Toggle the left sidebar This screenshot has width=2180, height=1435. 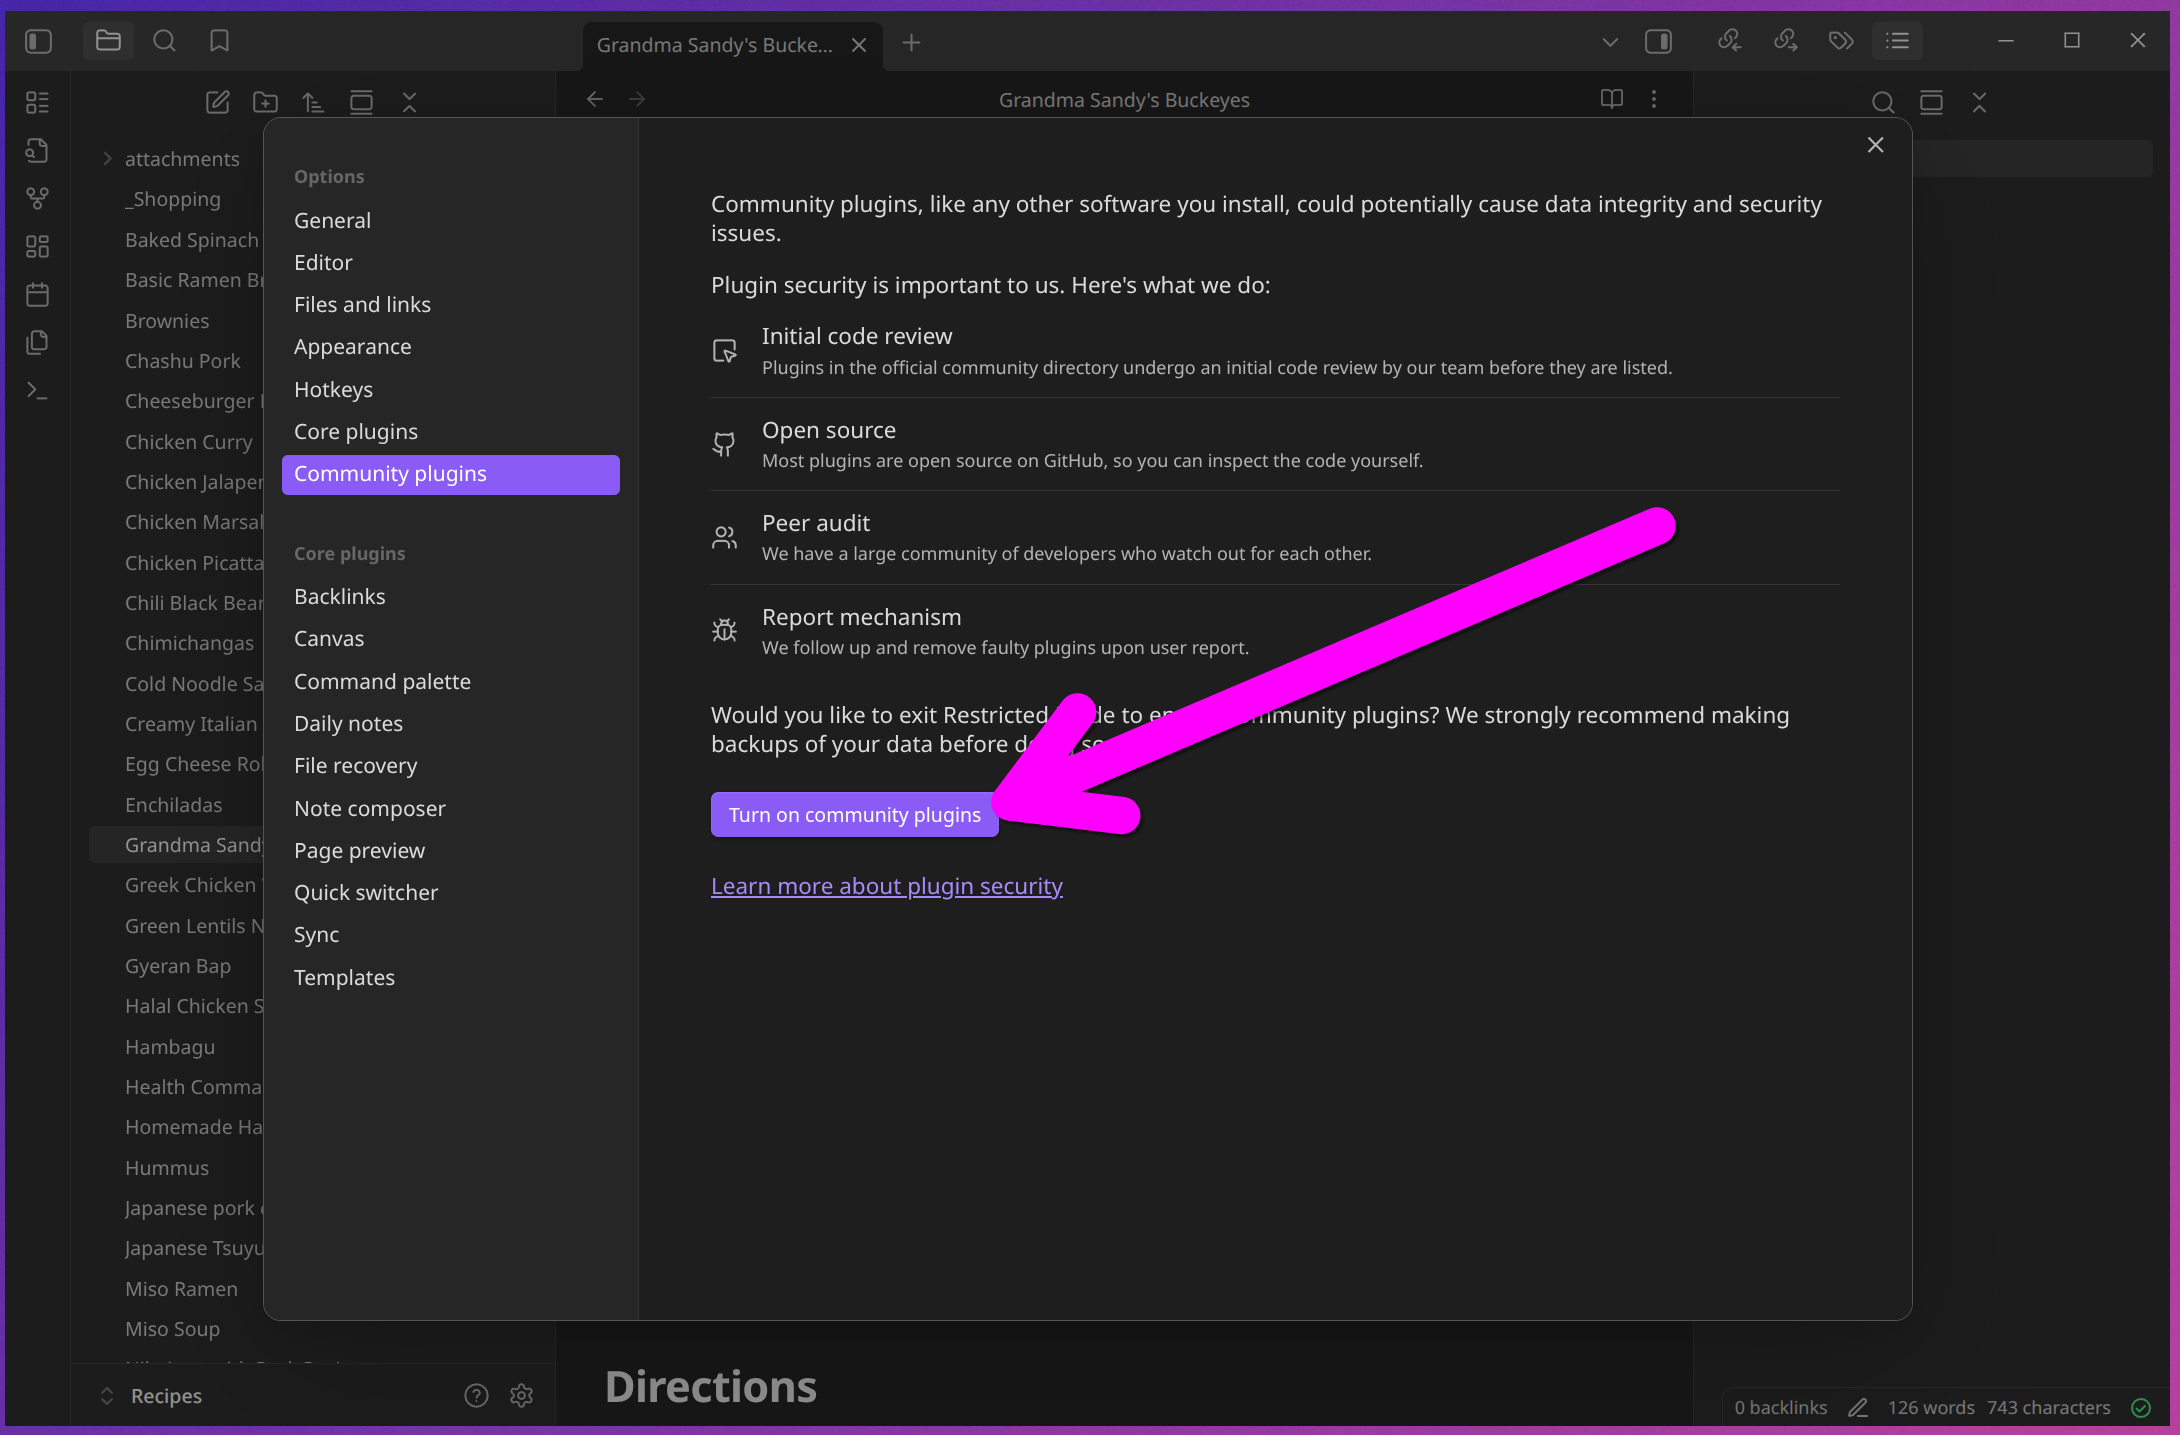click(38, 41)
